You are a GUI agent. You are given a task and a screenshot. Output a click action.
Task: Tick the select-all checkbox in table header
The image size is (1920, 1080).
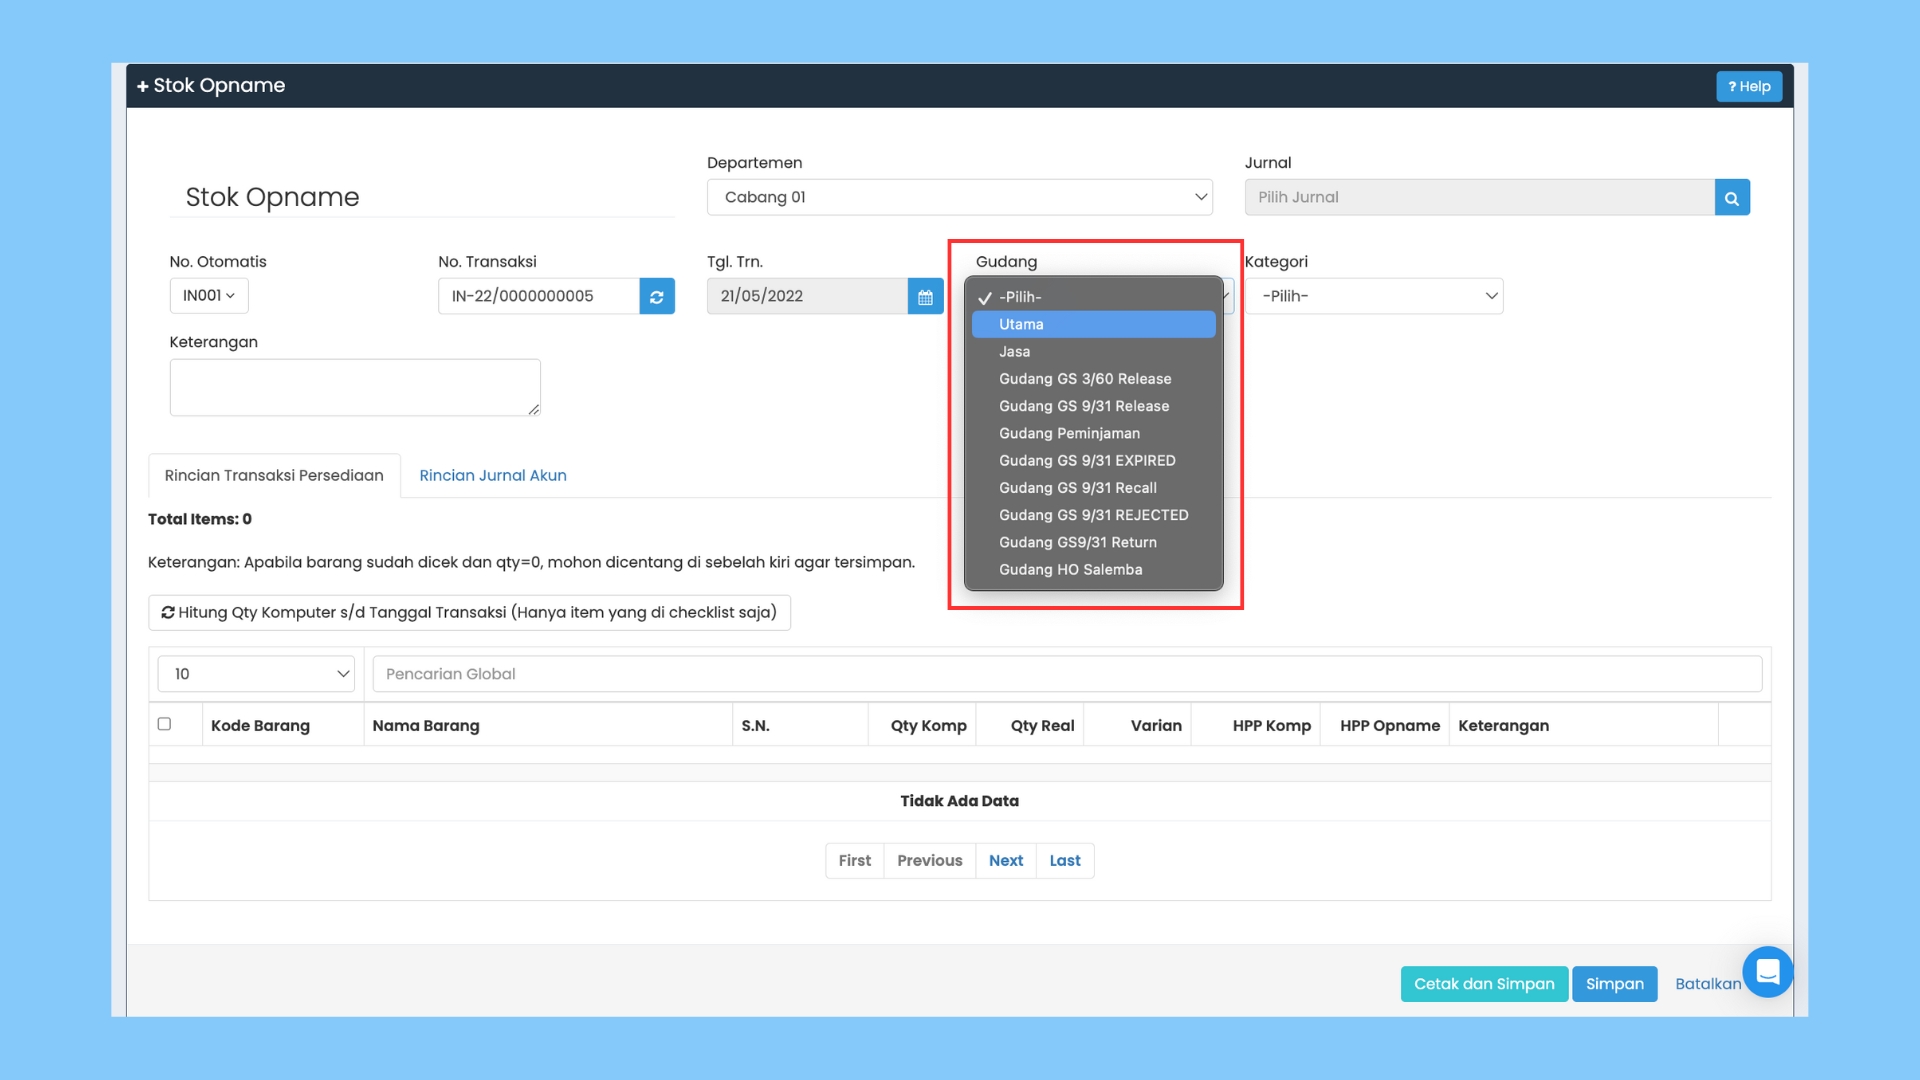[164, 724]
